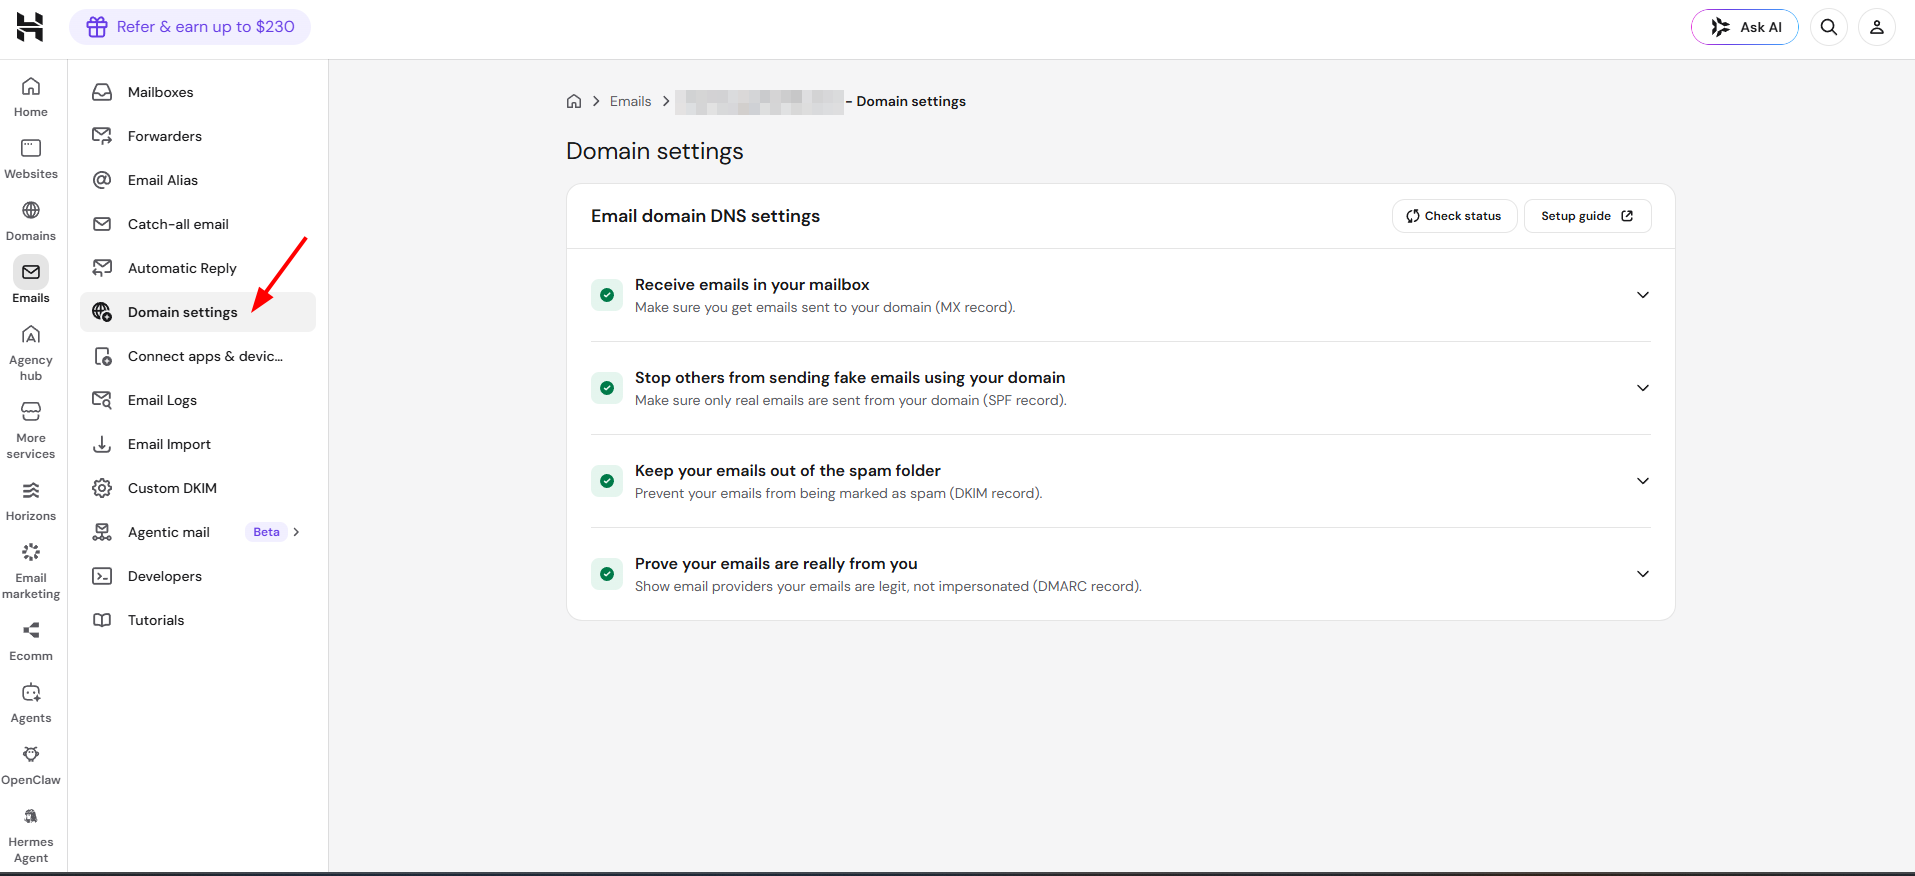The height and width of the screenshot is (876, 1915).
Task: Expand the DMARC record section chevron
Action: pos(1643,574)
